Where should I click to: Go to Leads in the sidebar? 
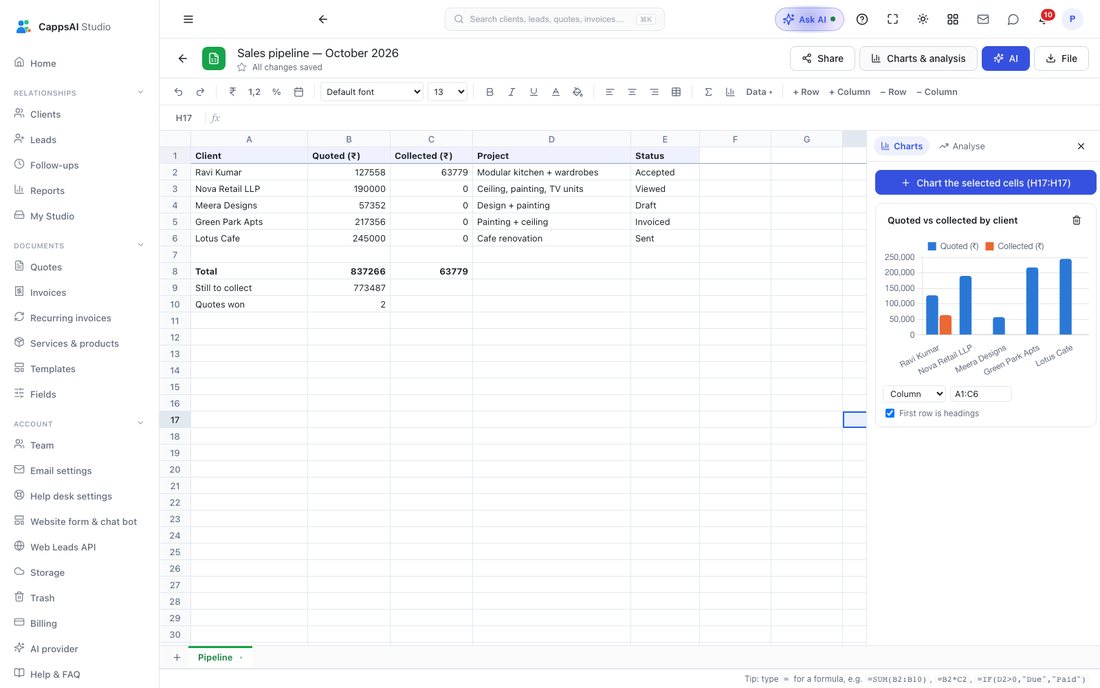pos(43,140)
